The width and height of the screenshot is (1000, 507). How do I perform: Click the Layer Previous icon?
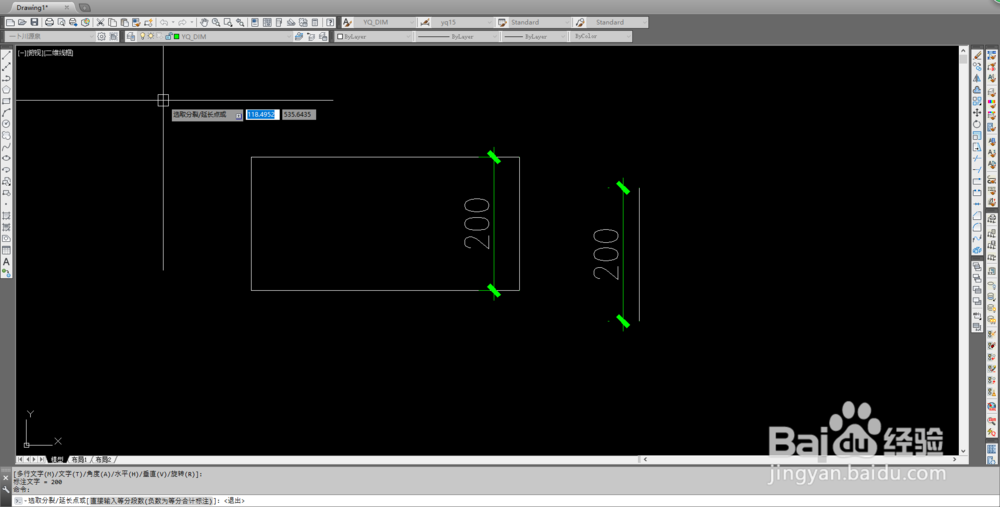pos(311,36)
